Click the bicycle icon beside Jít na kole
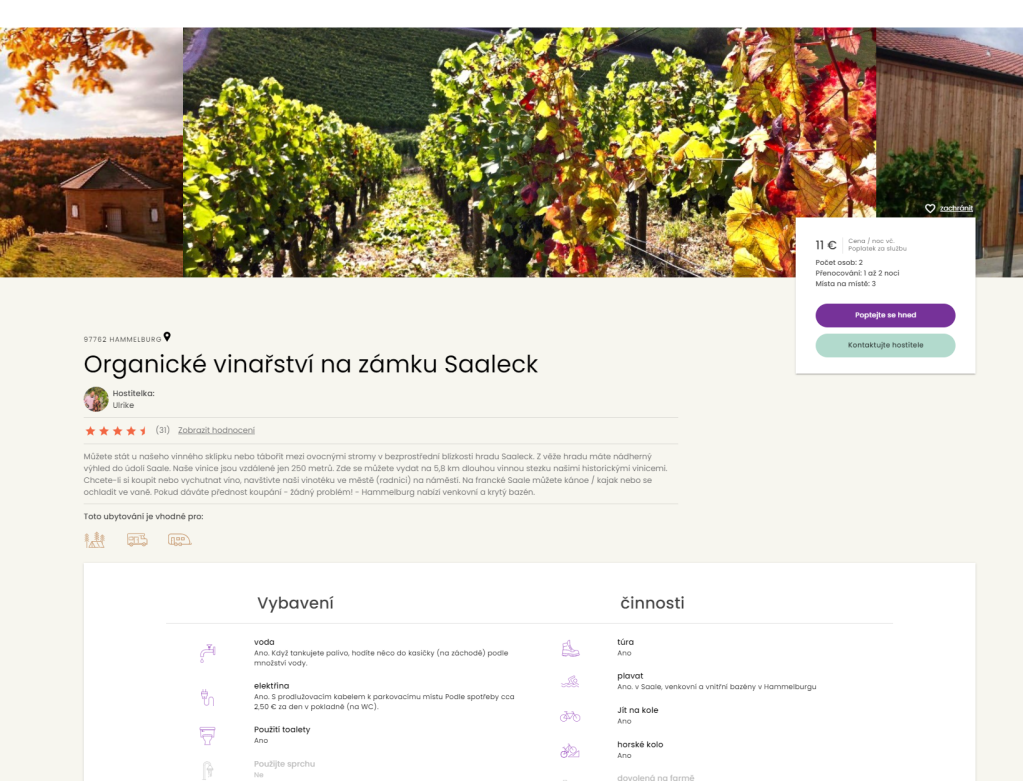This screenshot has height=781, width=1023. (x=570, y=716)
